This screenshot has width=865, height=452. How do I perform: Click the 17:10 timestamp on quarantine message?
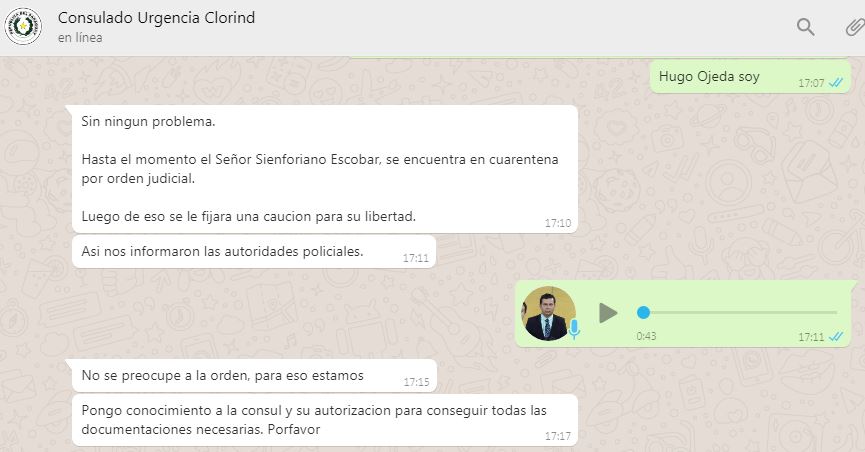point(558,223)
